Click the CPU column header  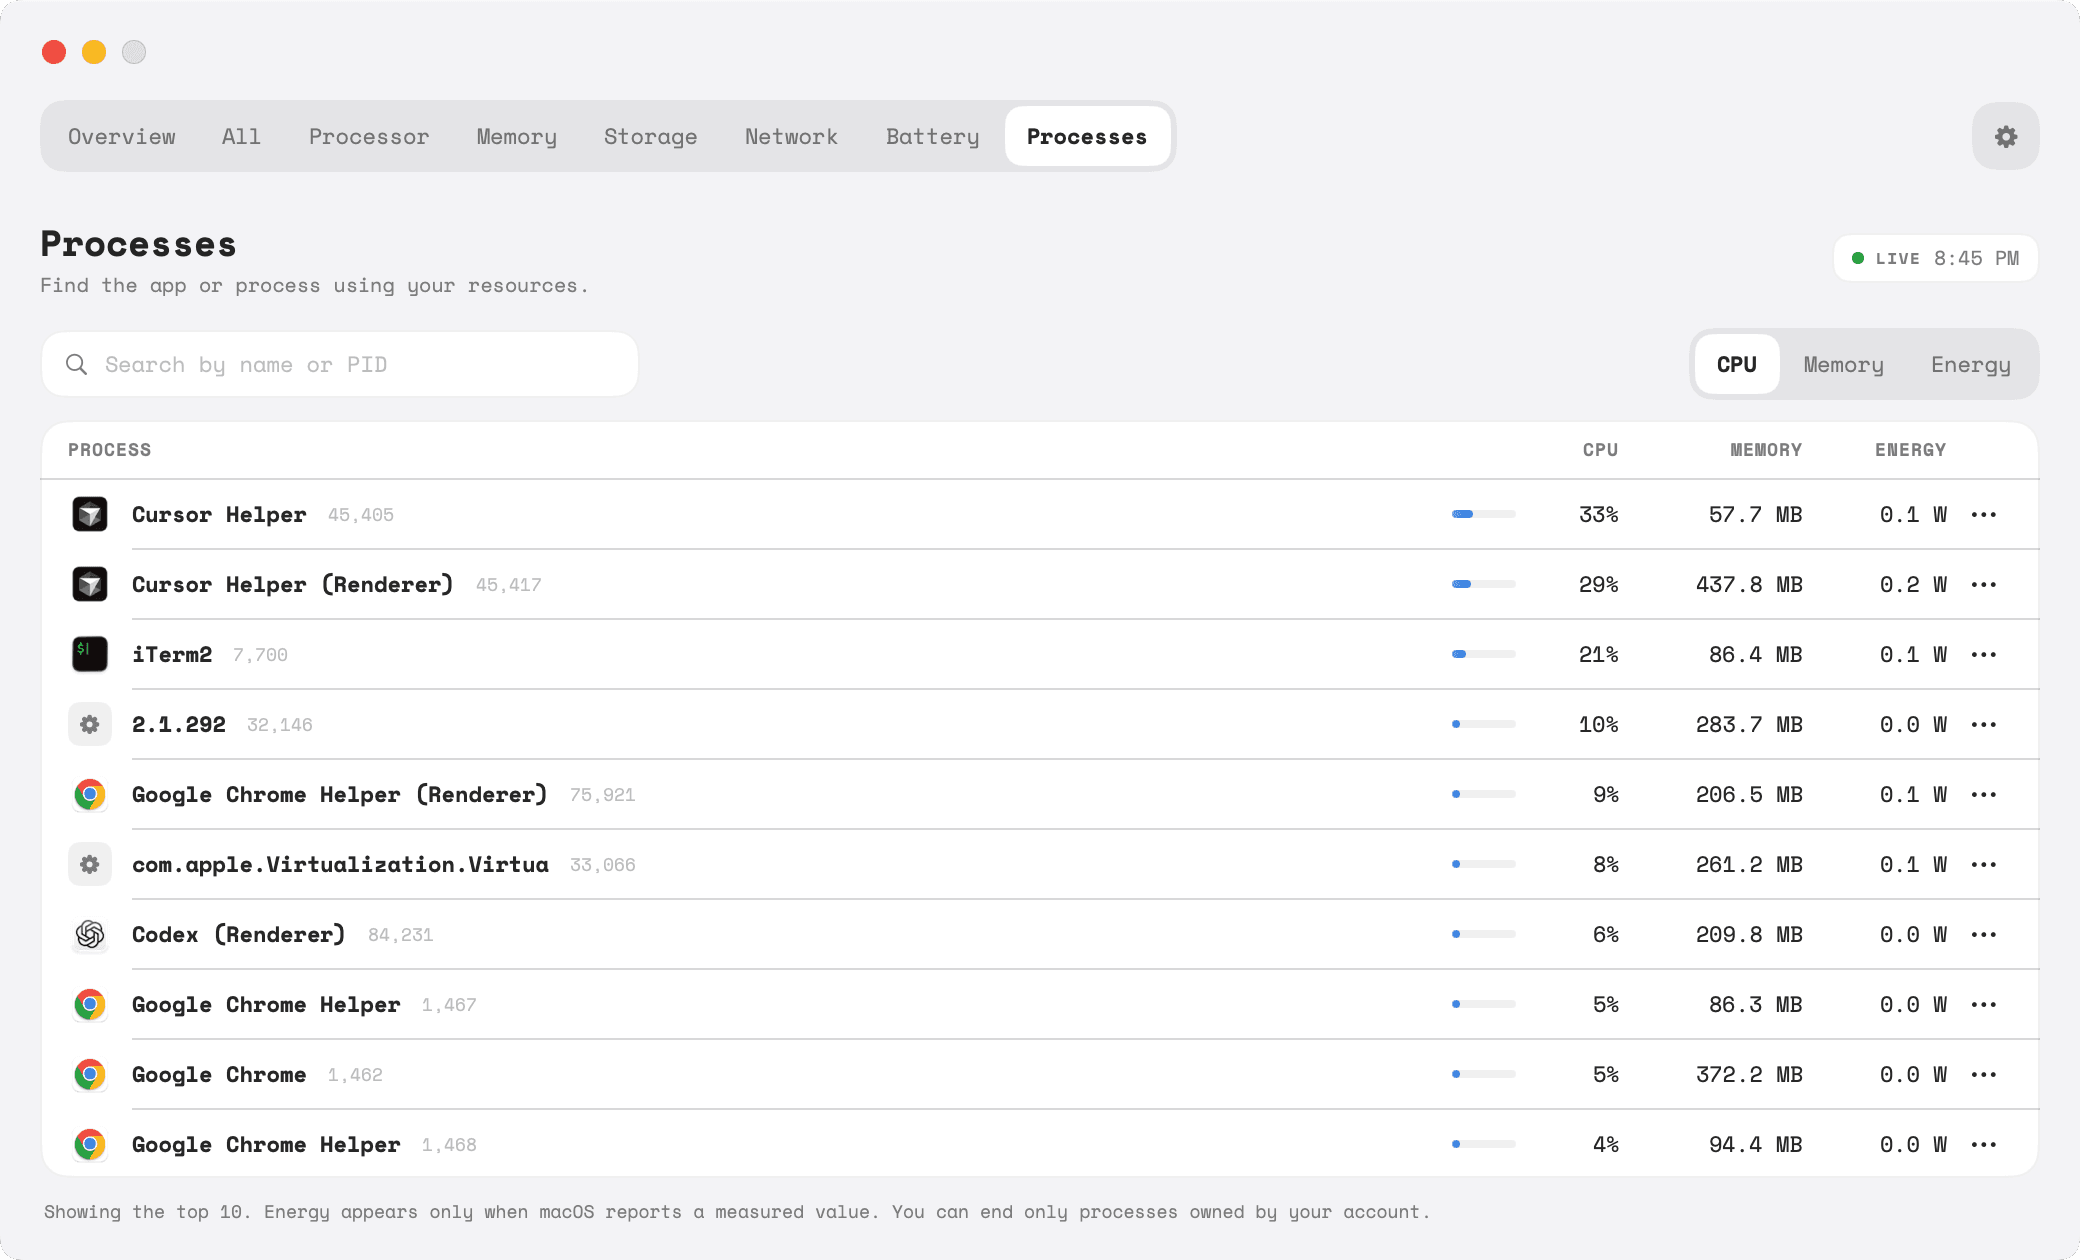tap(1600, 450)
